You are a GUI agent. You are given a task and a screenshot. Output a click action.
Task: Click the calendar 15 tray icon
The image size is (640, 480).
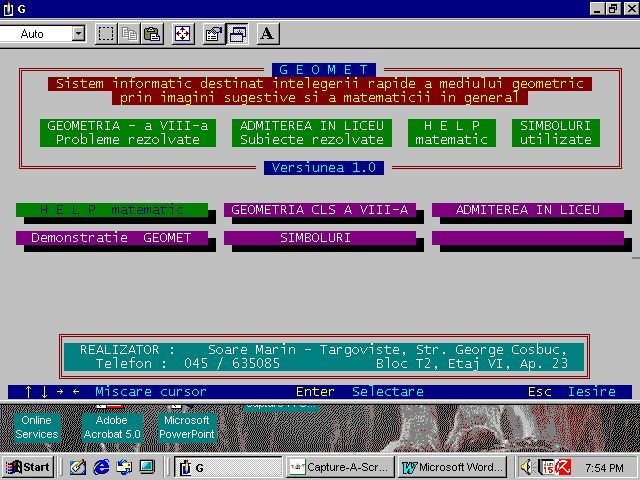546,467
